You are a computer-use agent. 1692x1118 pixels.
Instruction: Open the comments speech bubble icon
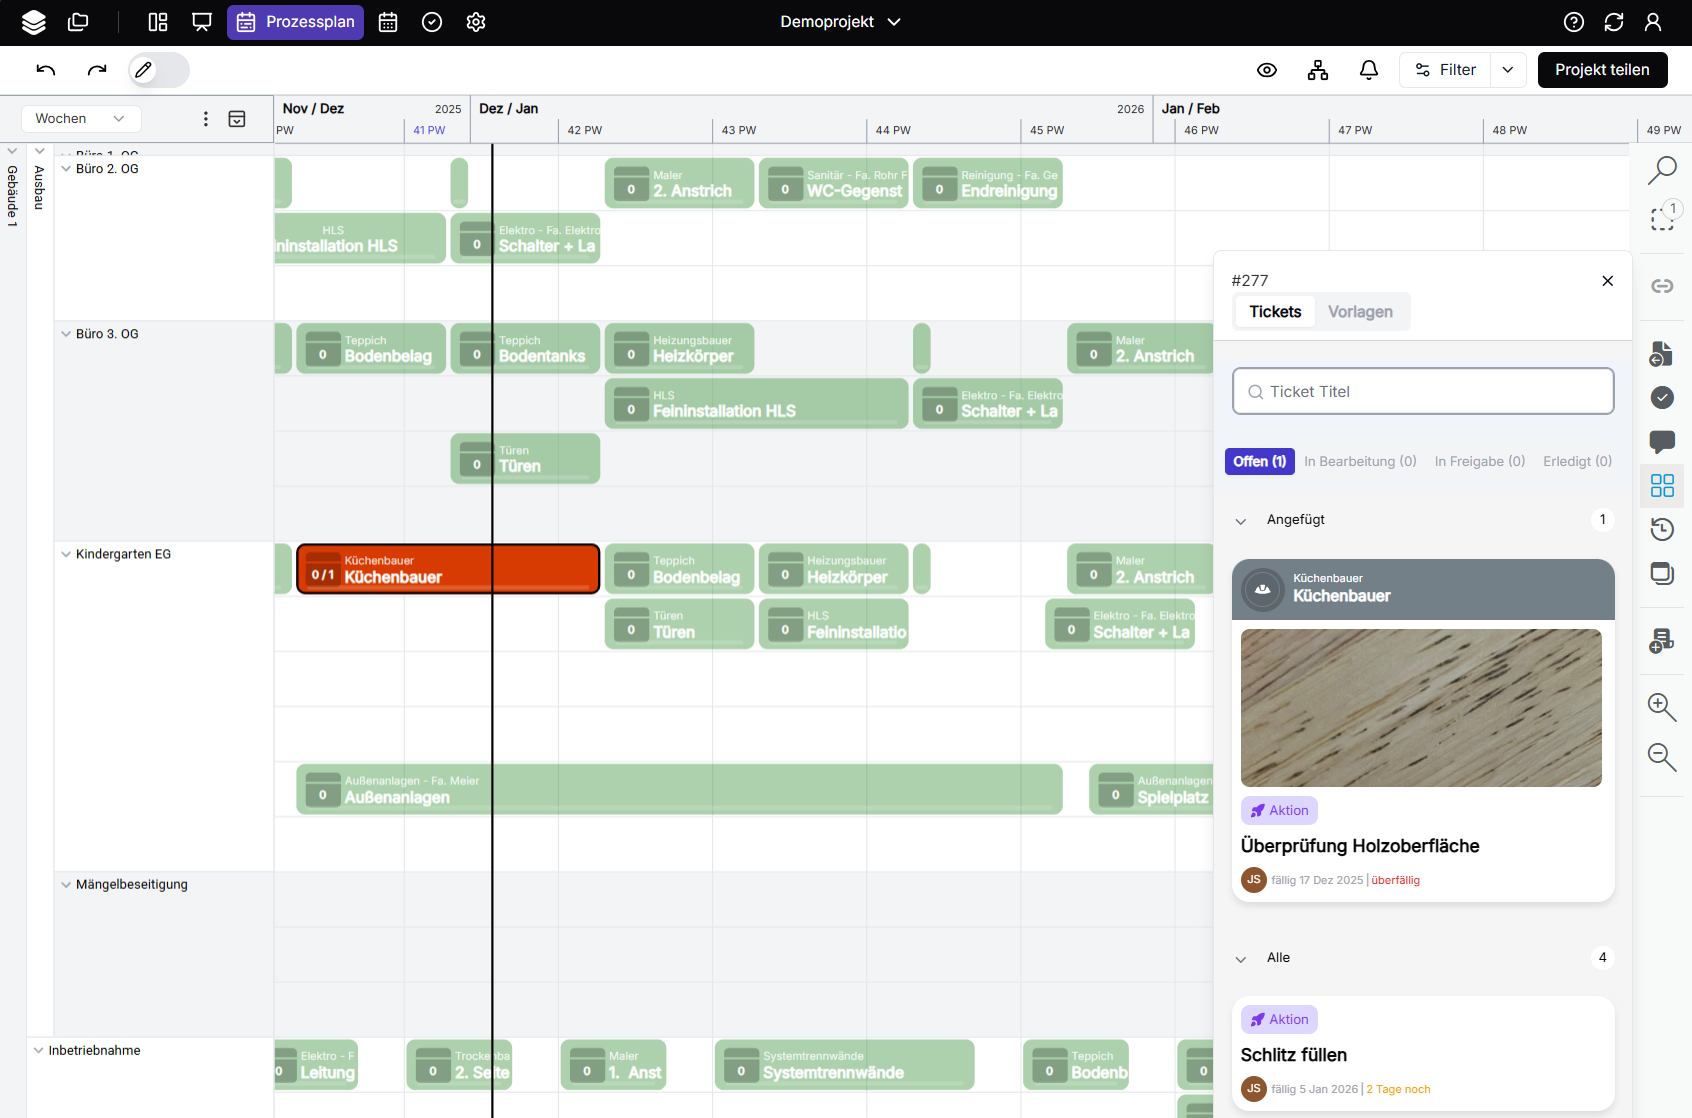coord(1661,441)
